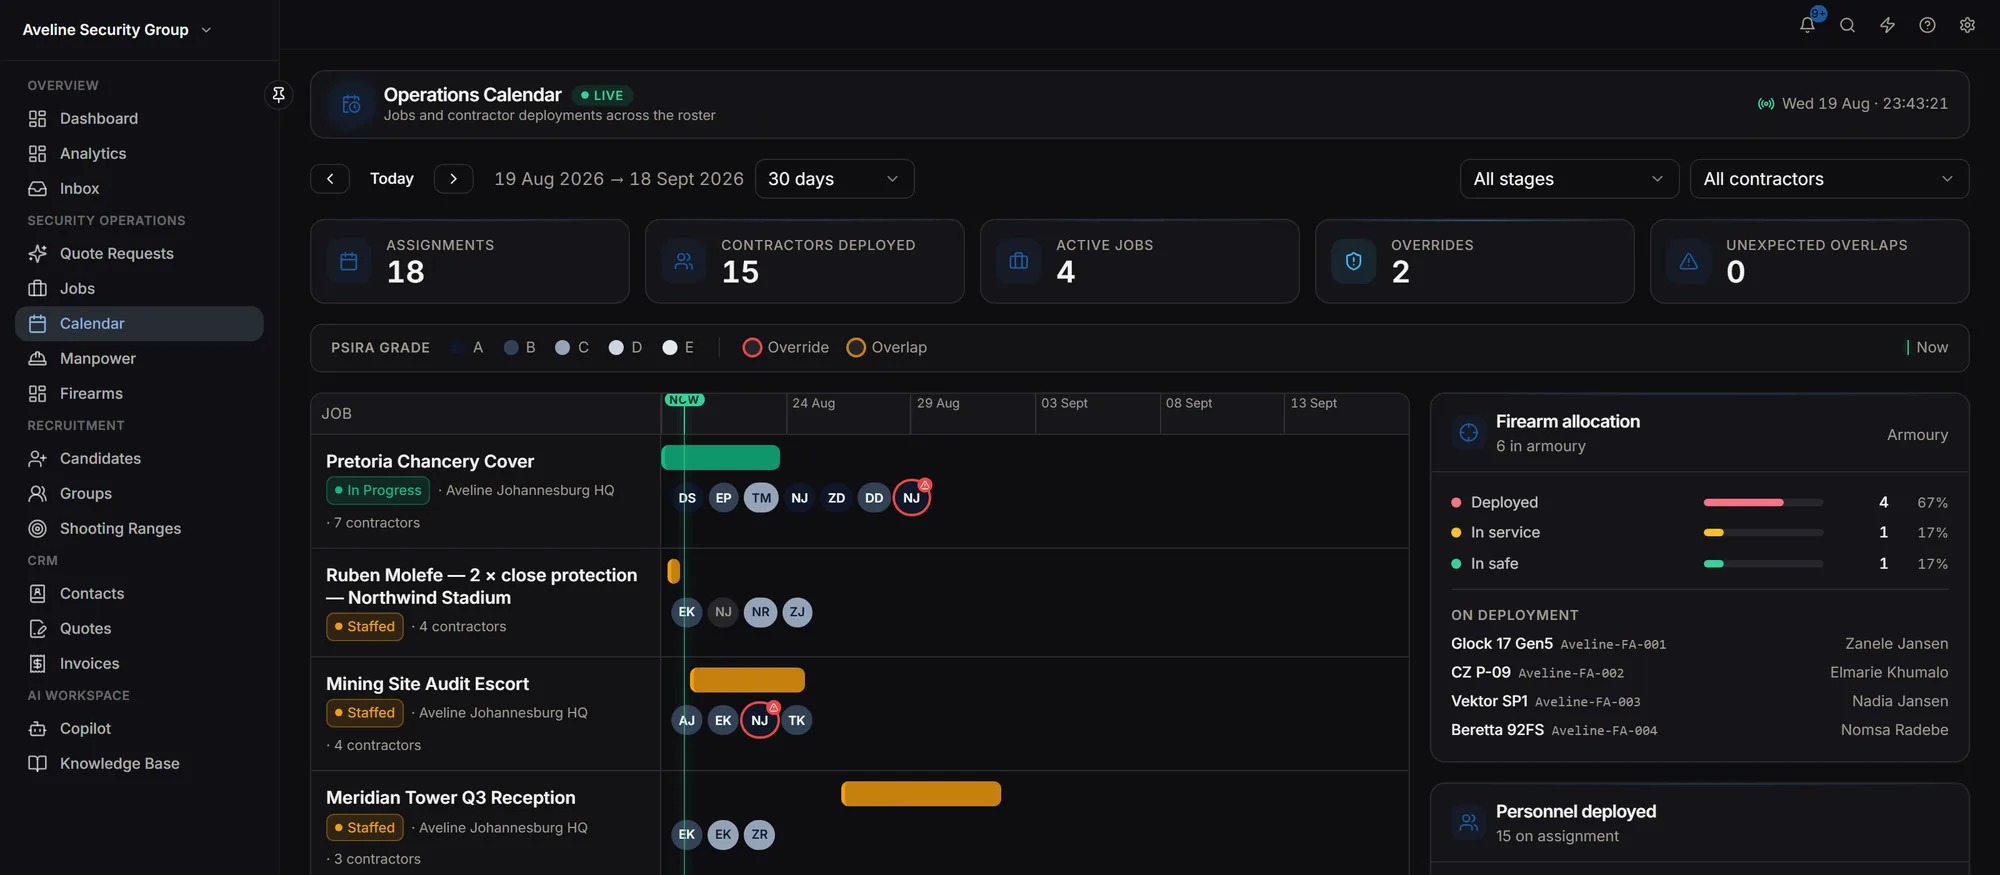The width and height of the screenshot is (2000, 875).
Task: Click the green Pretoria Chancery Cover timeline bar
Action: pyautogui.click(x=721, y=458)
